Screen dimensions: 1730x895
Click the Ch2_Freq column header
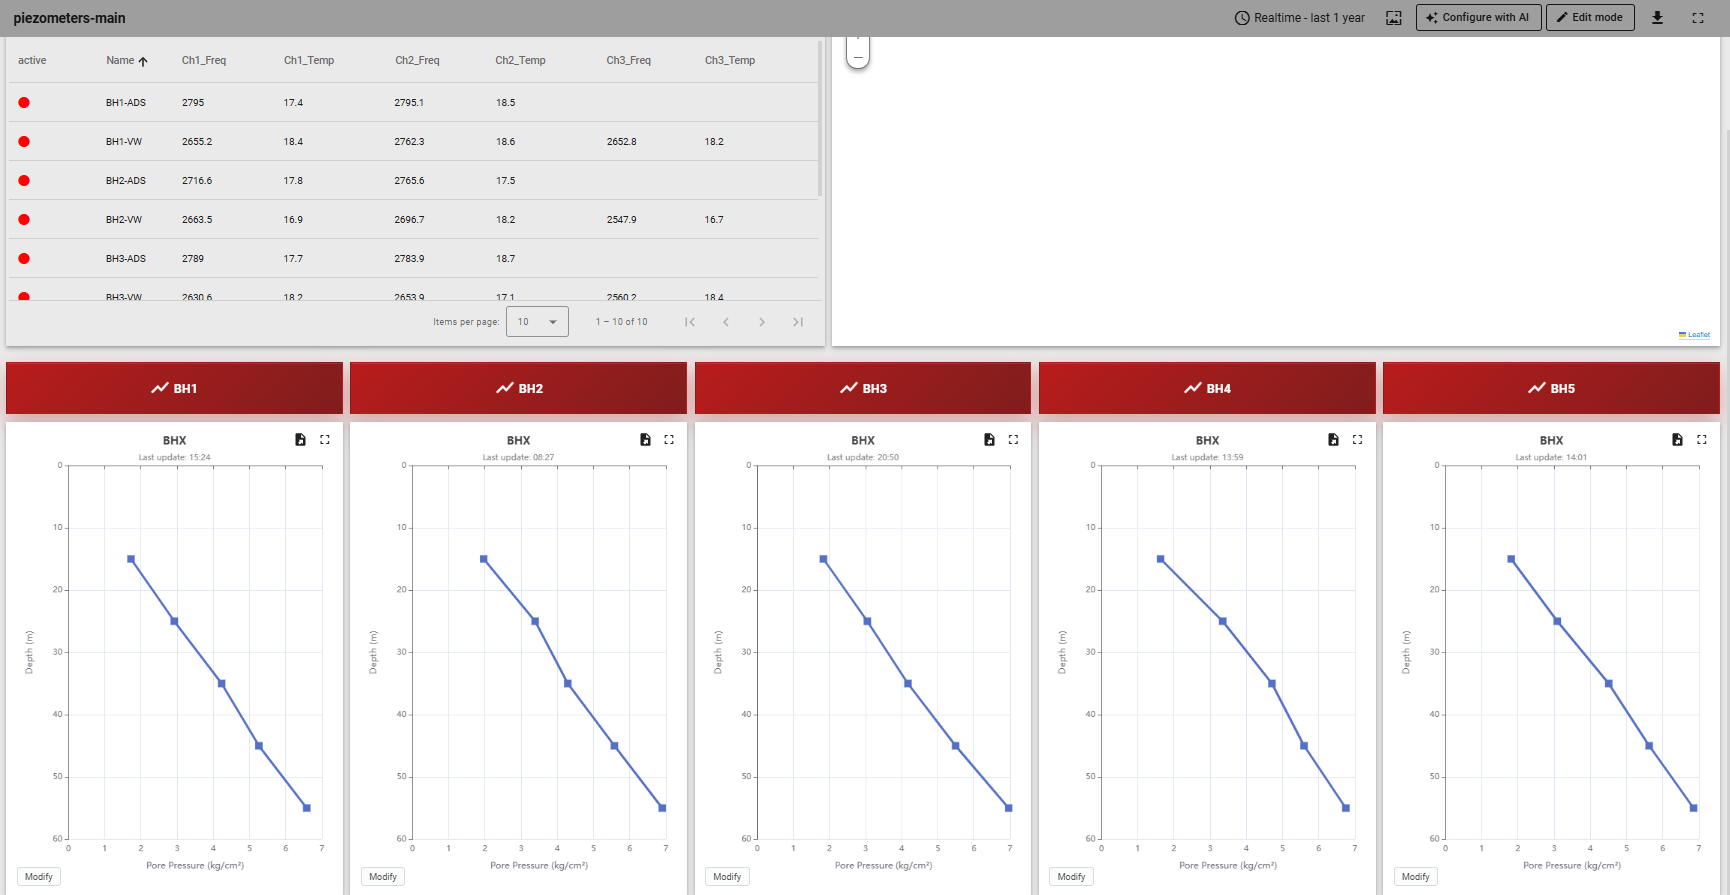[x=417, y=61]
